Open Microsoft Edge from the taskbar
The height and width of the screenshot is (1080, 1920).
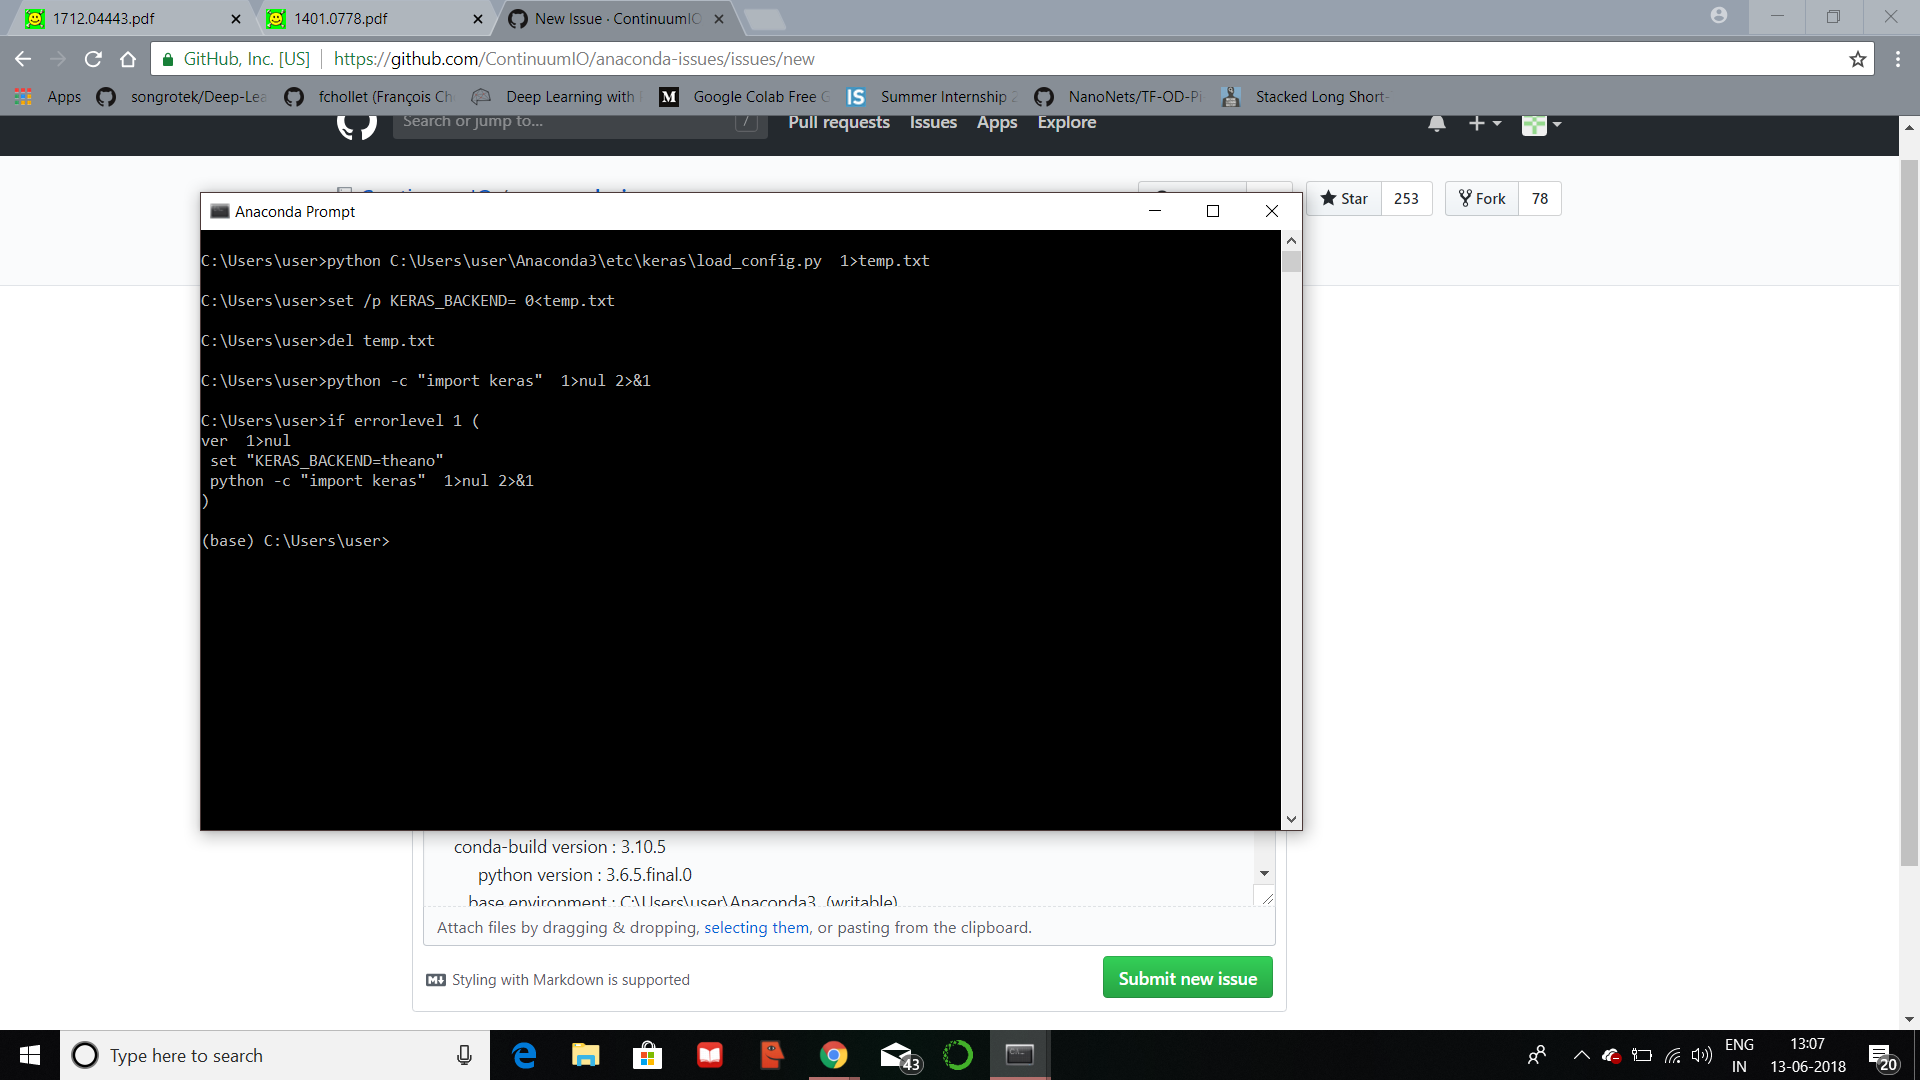click(524, 1055)
